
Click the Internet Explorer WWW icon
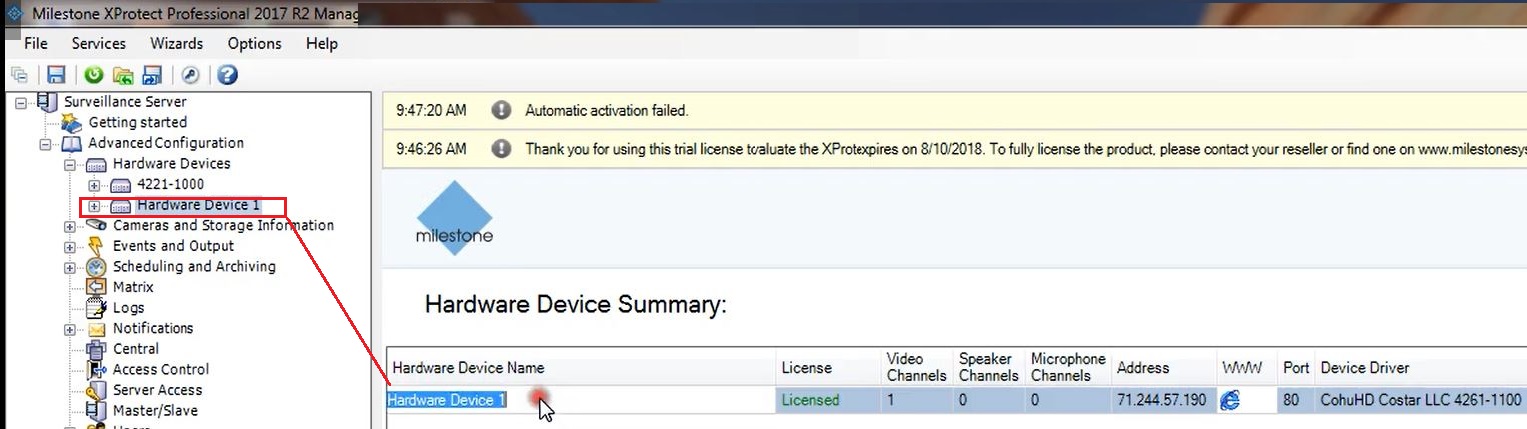pos(1230,400)
